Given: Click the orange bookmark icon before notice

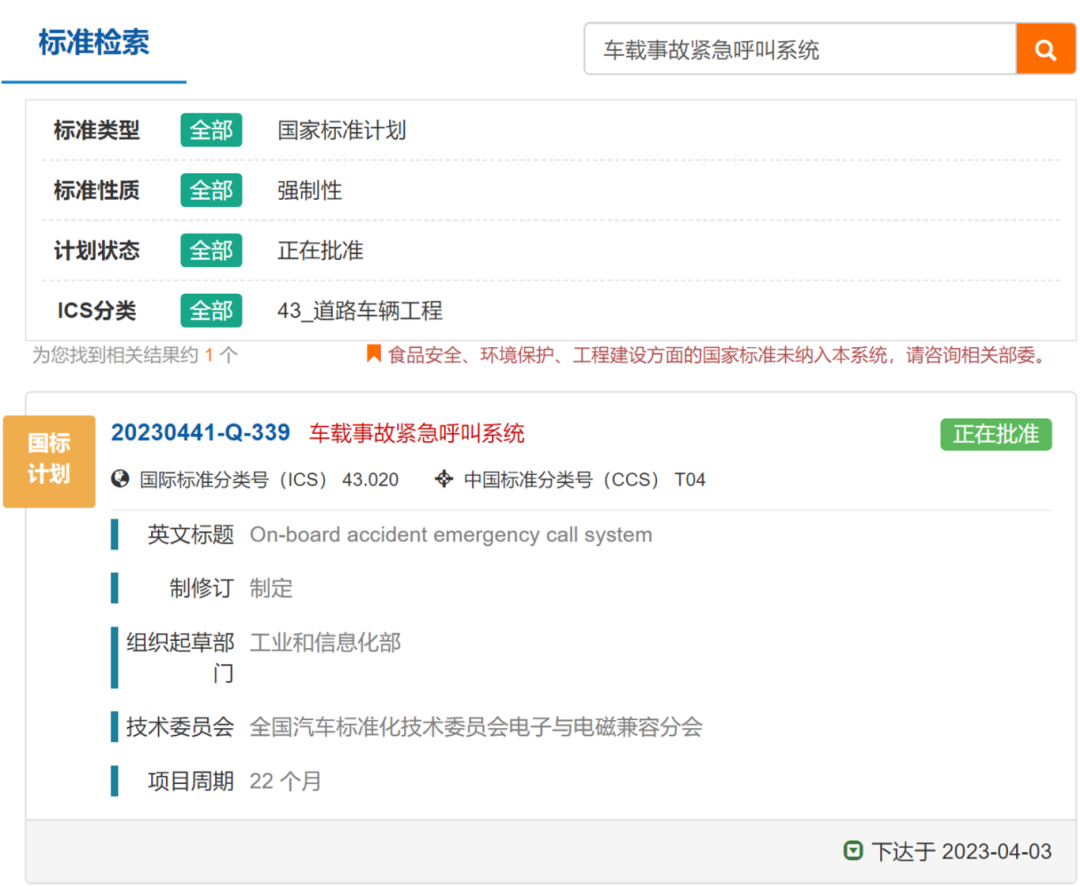Looking at the screenshot, I should point(373,354).
